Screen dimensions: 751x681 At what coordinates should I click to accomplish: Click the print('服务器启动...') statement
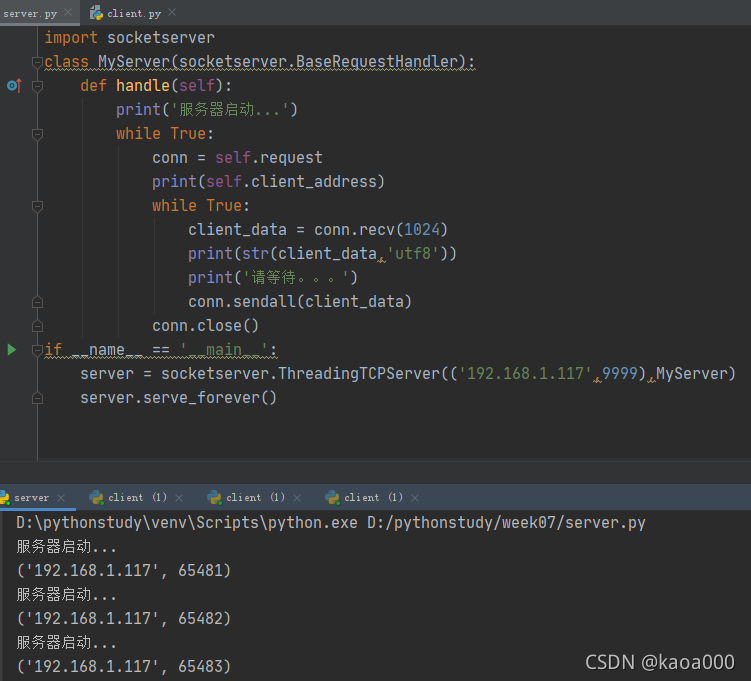(206, 110)
